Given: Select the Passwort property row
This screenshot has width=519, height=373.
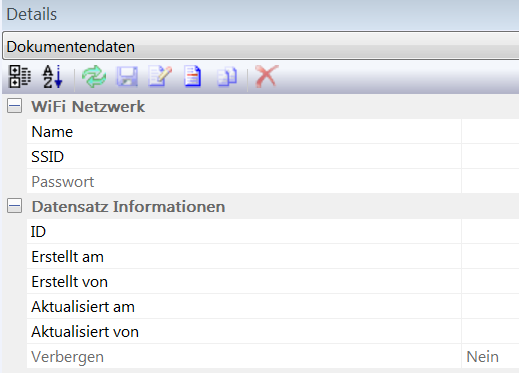Looking at the screenshot, I should [273, 182].
